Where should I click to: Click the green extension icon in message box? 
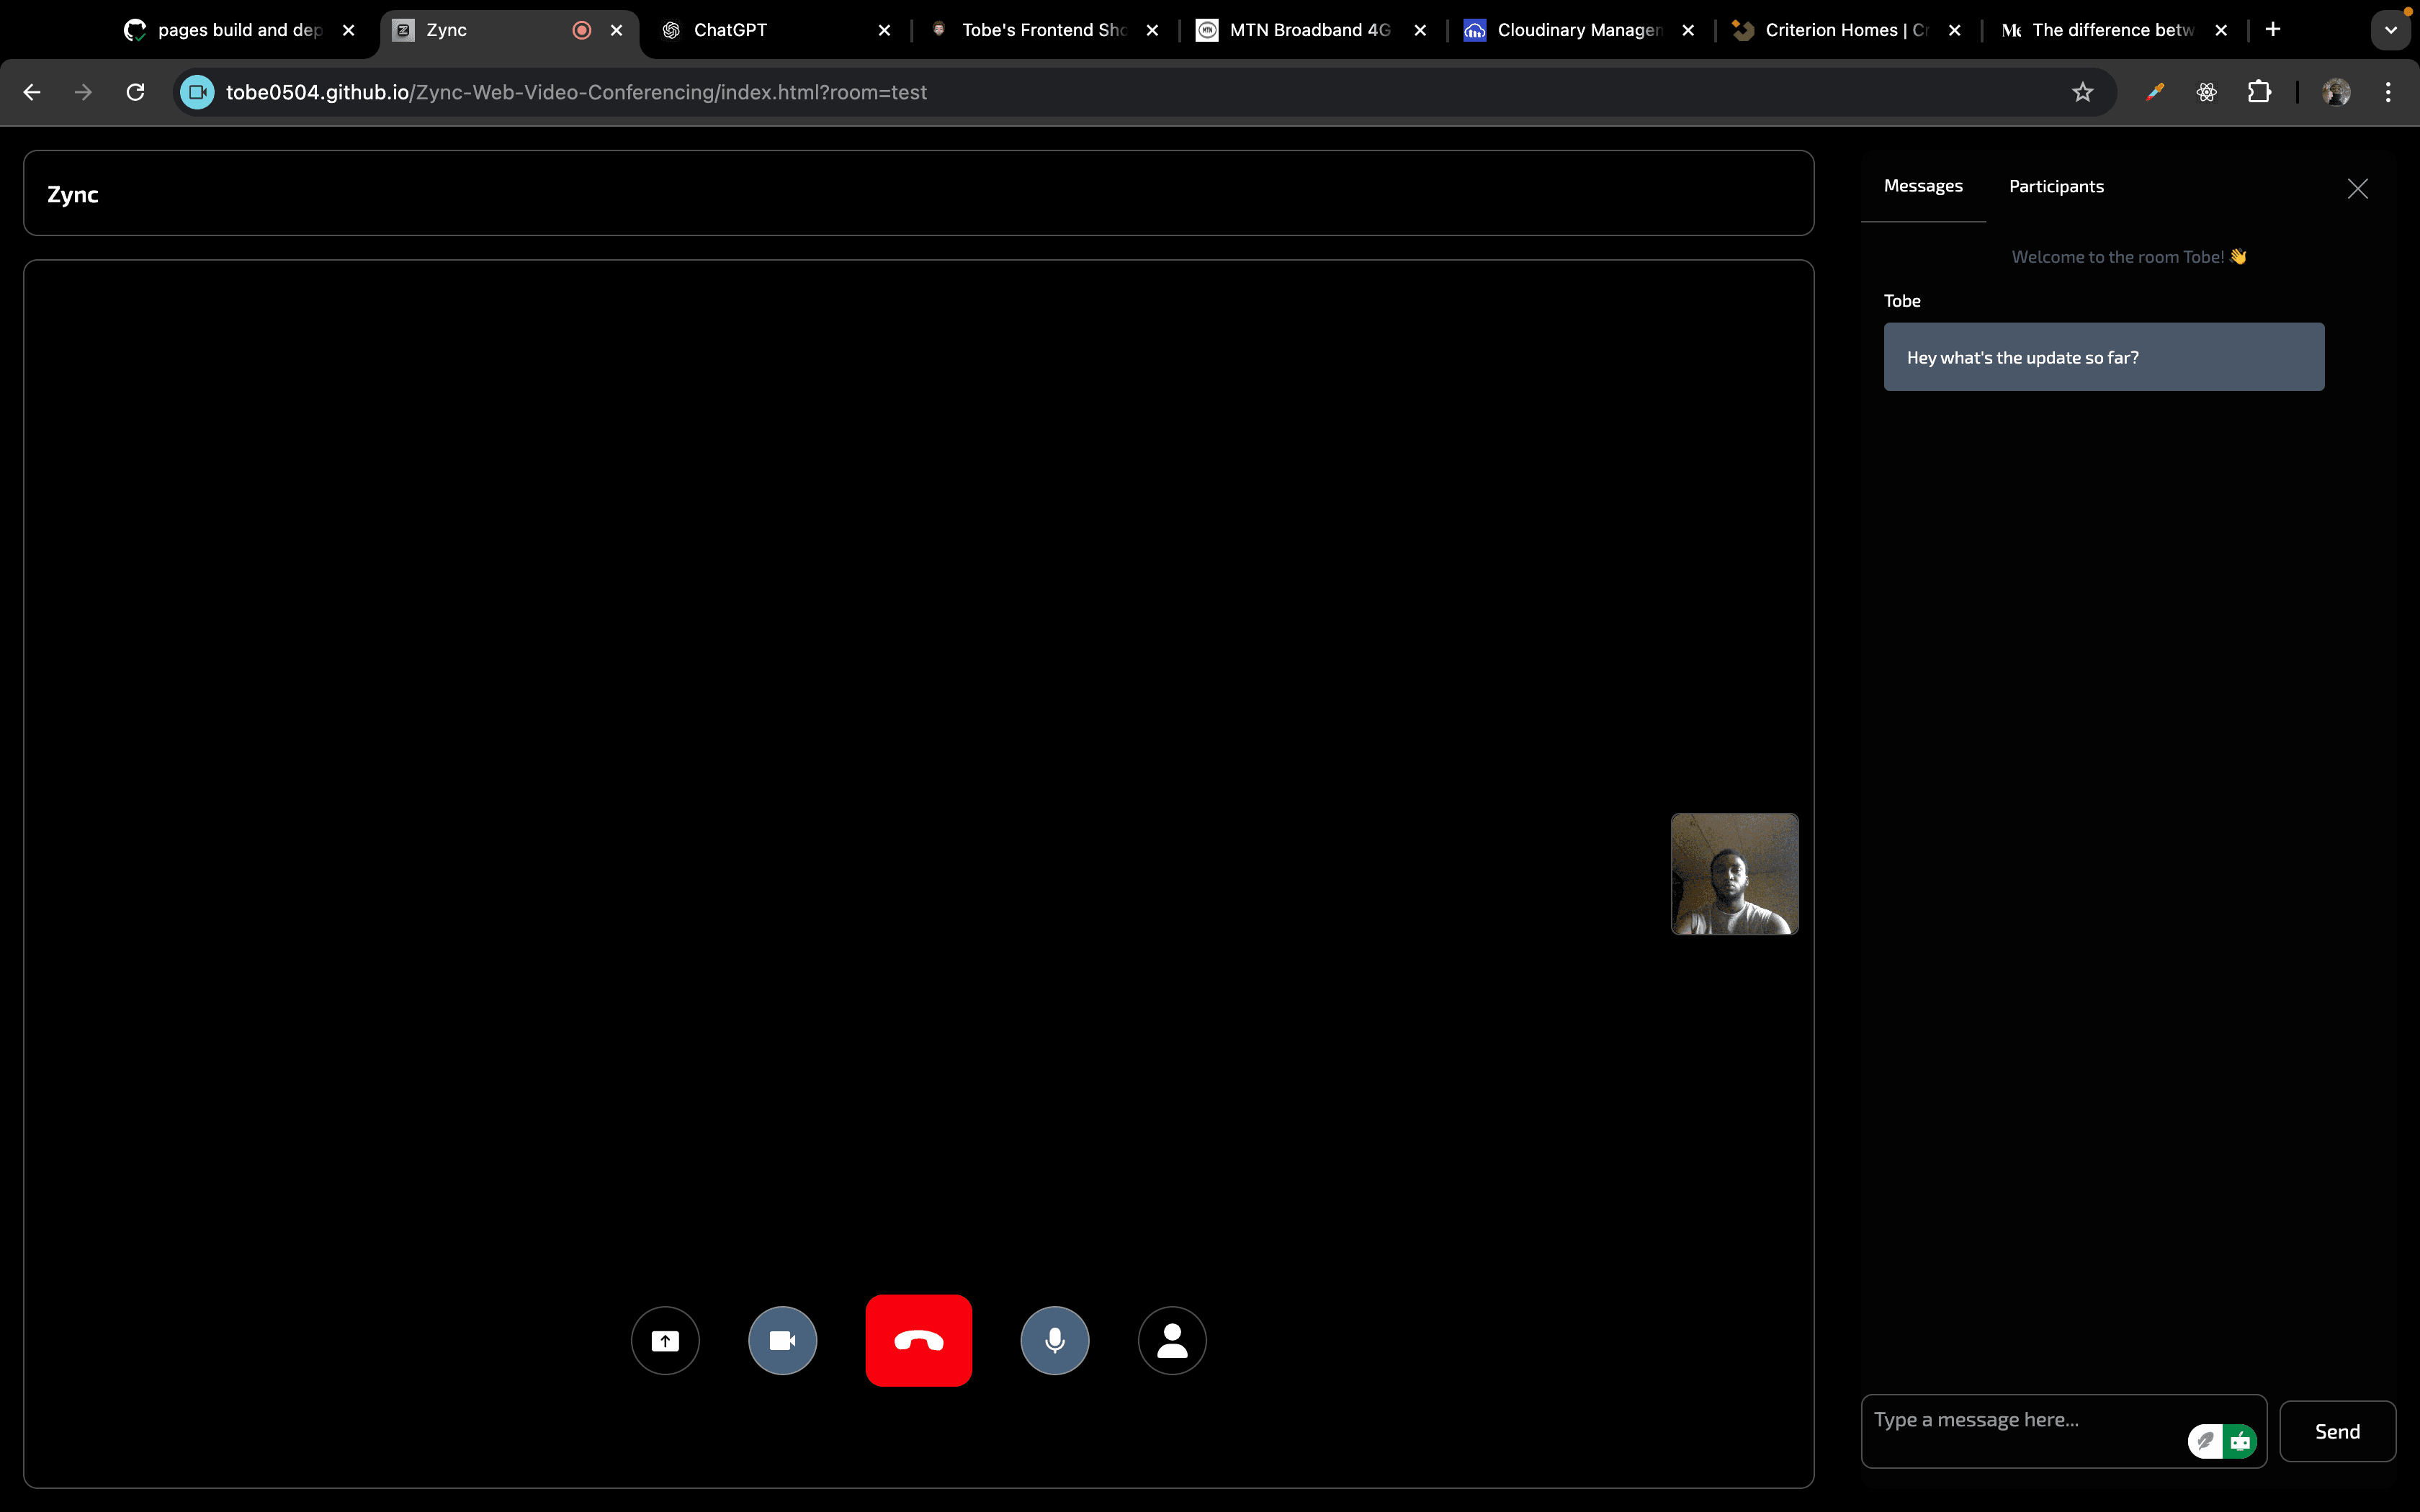[2241, 1441]
